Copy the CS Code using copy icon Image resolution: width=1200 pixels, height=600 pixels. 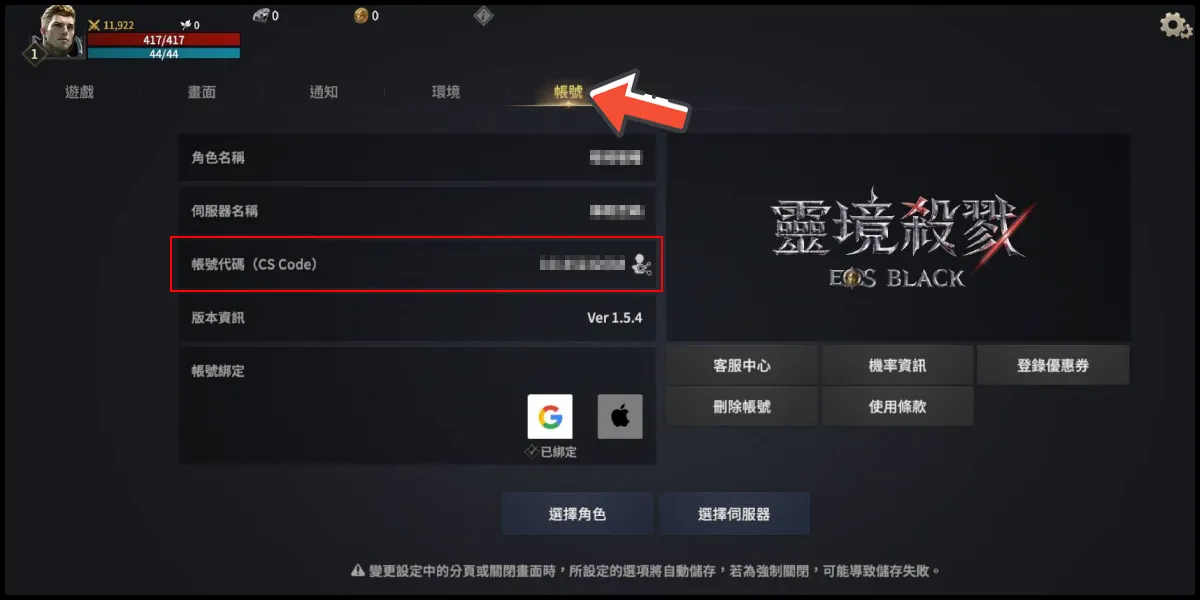(x=642, y=264)
